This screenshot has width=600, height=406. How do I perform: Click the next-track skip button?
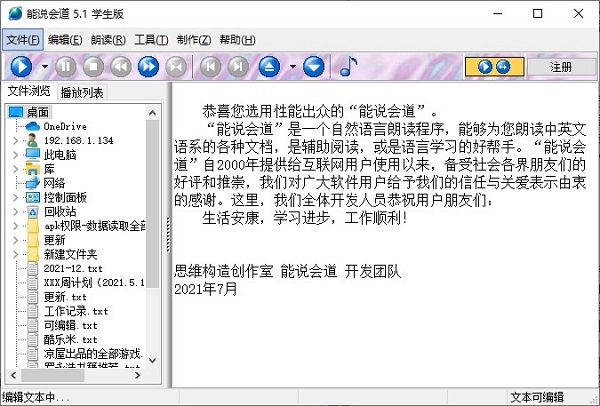coord(238,67)
